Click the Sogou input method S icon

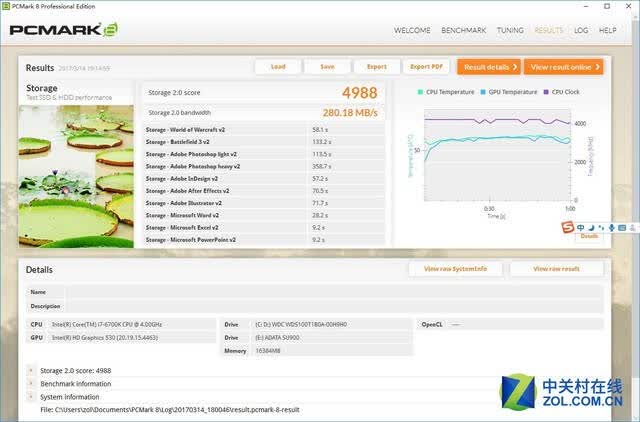568,227
